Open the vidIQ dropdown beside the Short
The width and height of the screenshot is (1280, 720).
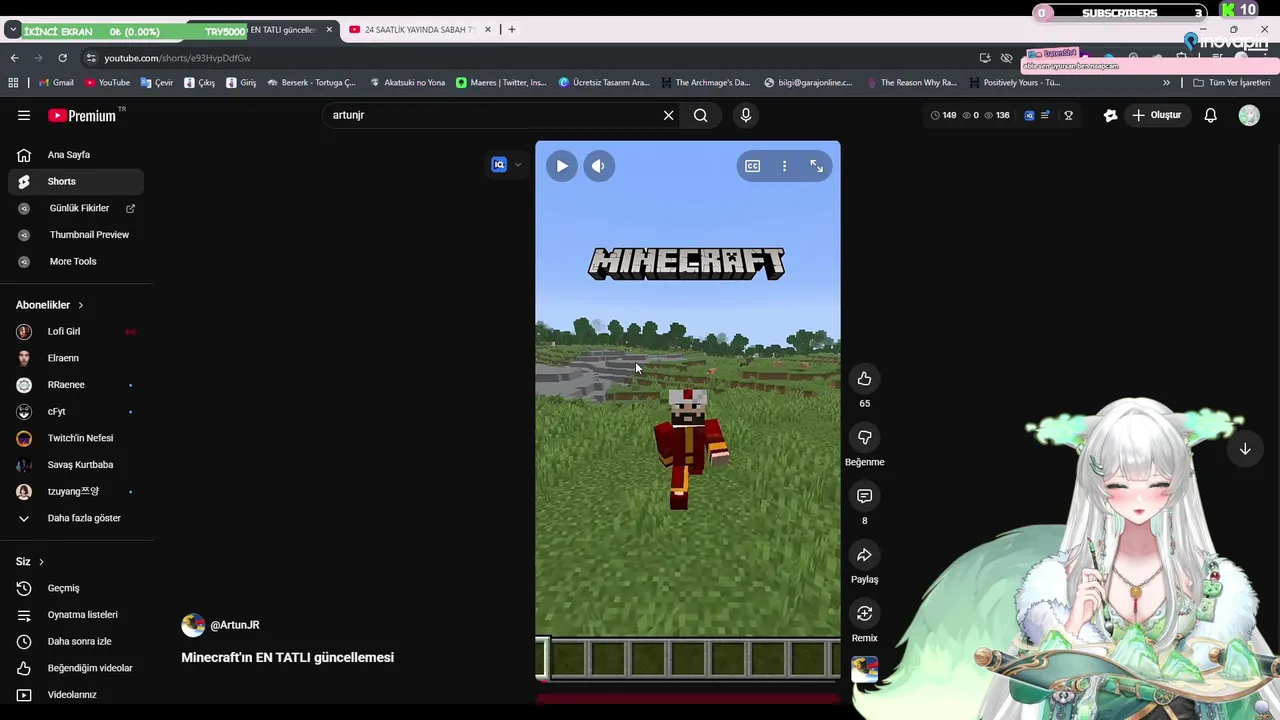tap(507, 165)
